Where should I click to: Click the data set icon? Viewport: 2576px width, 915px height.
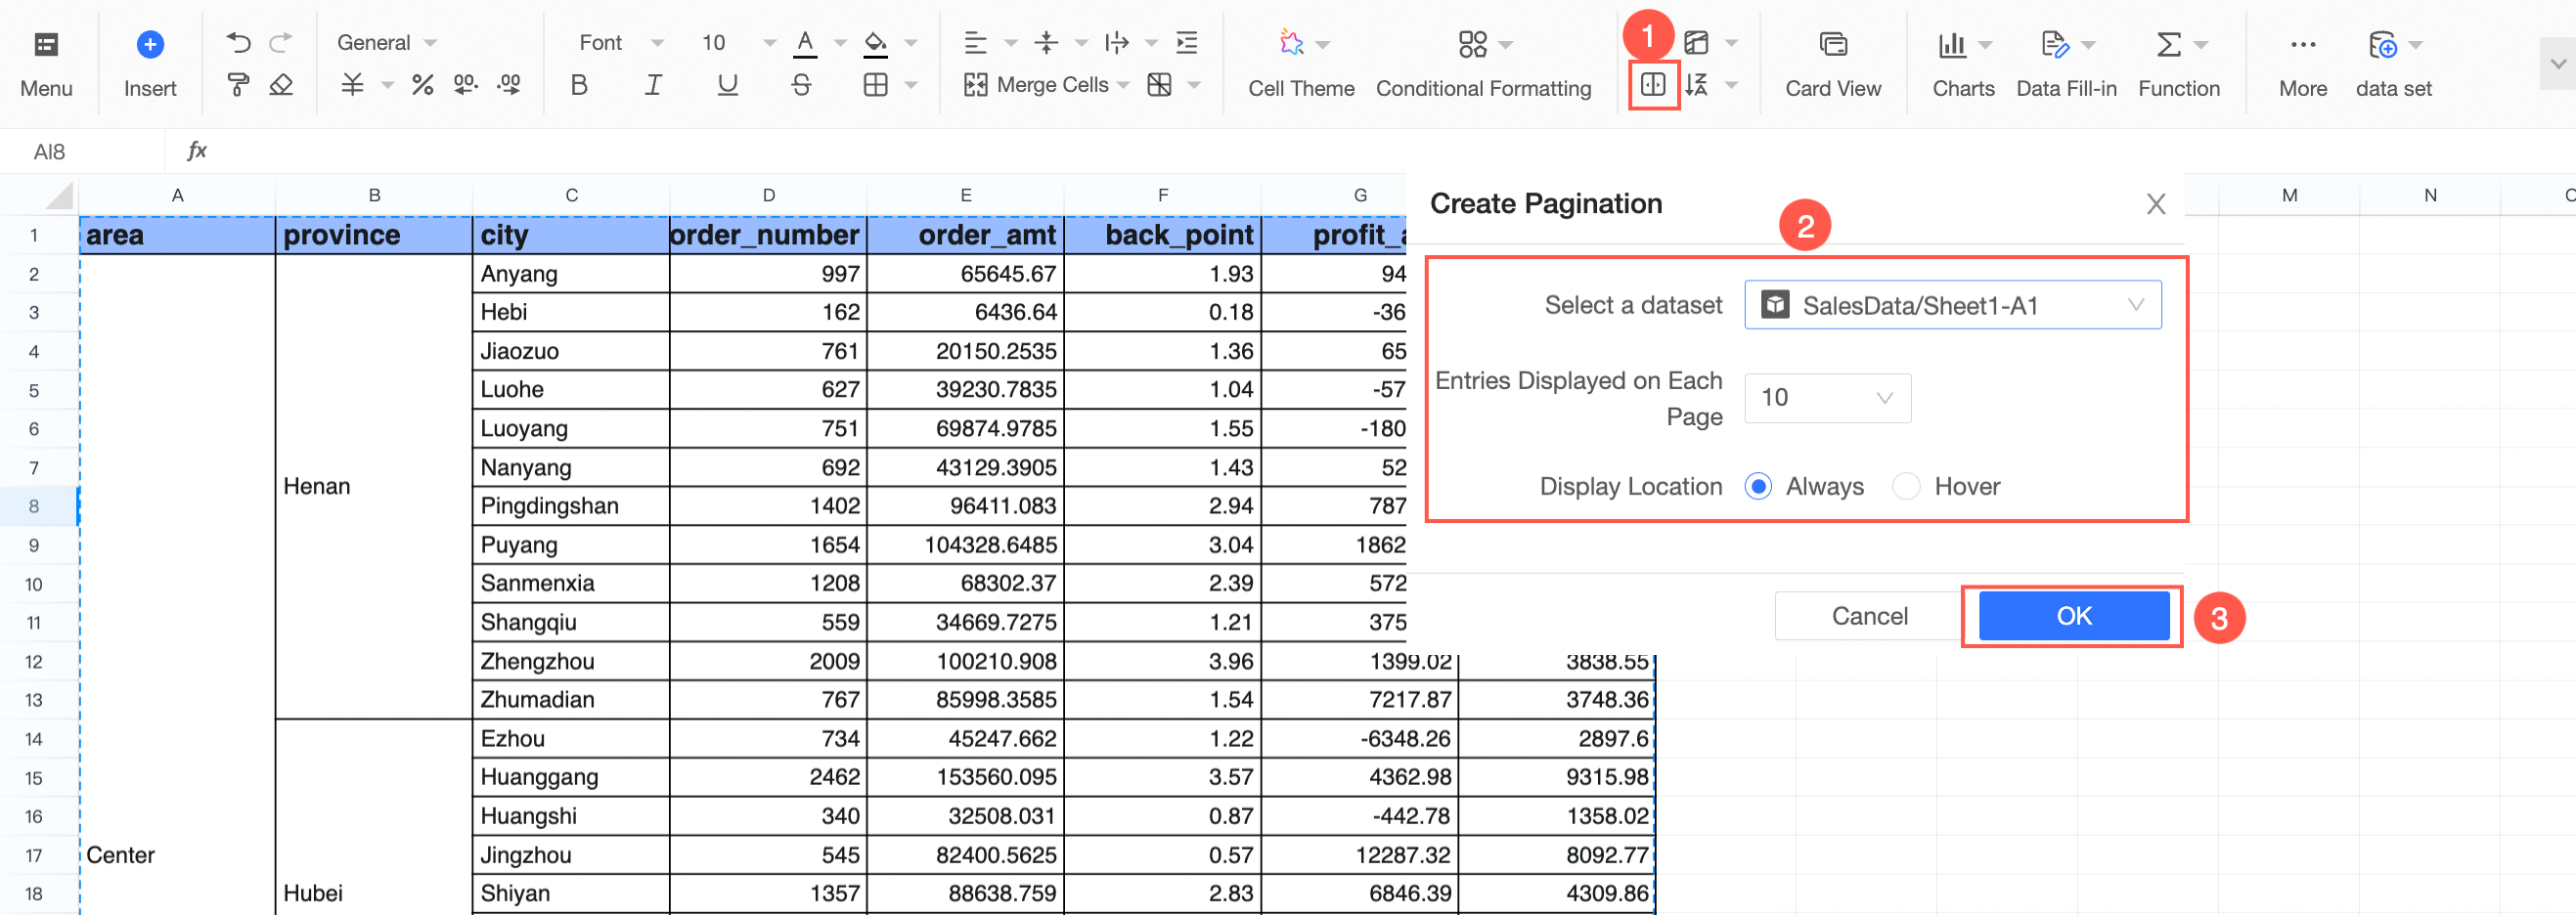[2383, 44]
